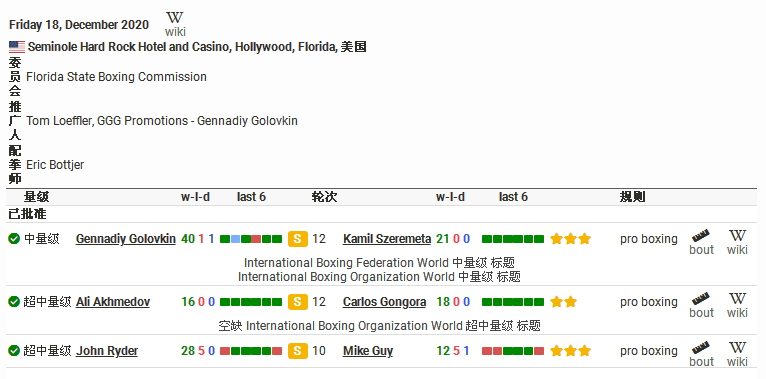Open bout icon for Golovkin vs Szeremeta

coord(702,242)
